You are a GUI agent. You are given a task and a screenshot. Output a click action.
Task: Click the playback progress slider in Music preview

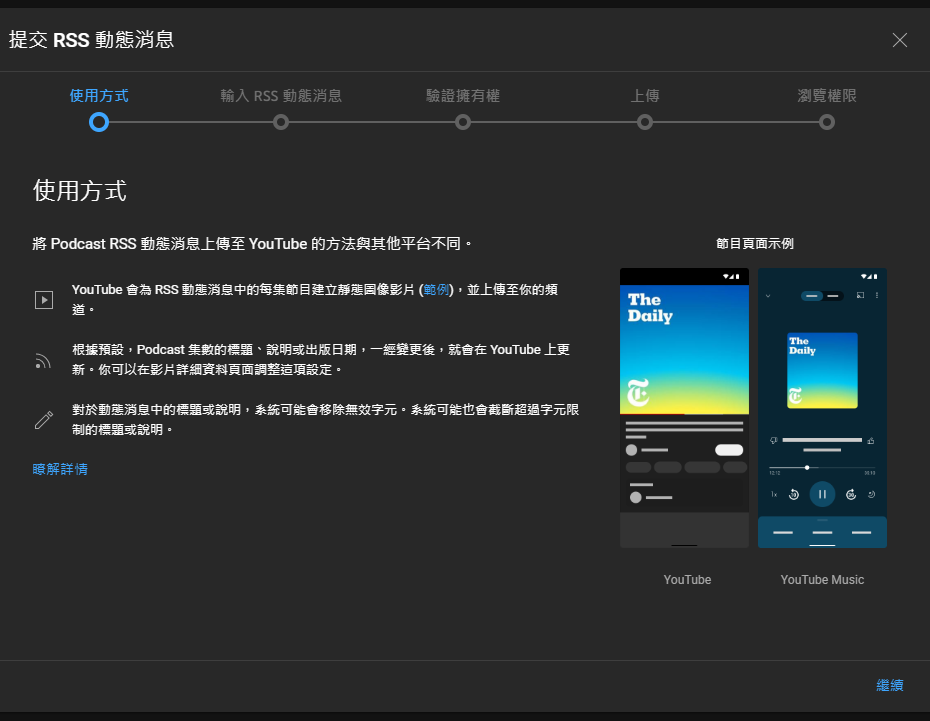point(822,468)
